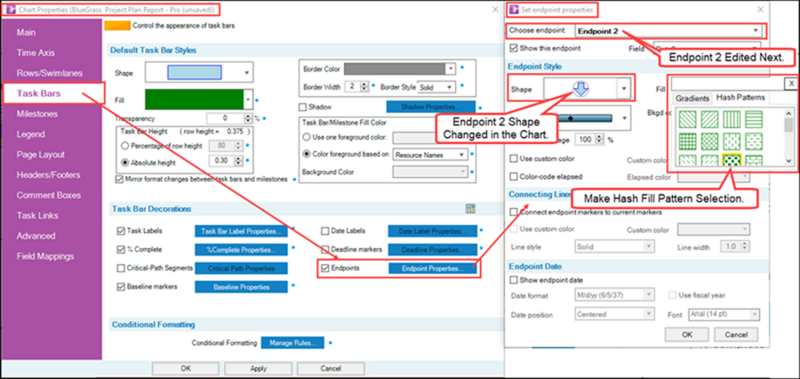Select Use one foreground color radio button

[x=307, y=137]
